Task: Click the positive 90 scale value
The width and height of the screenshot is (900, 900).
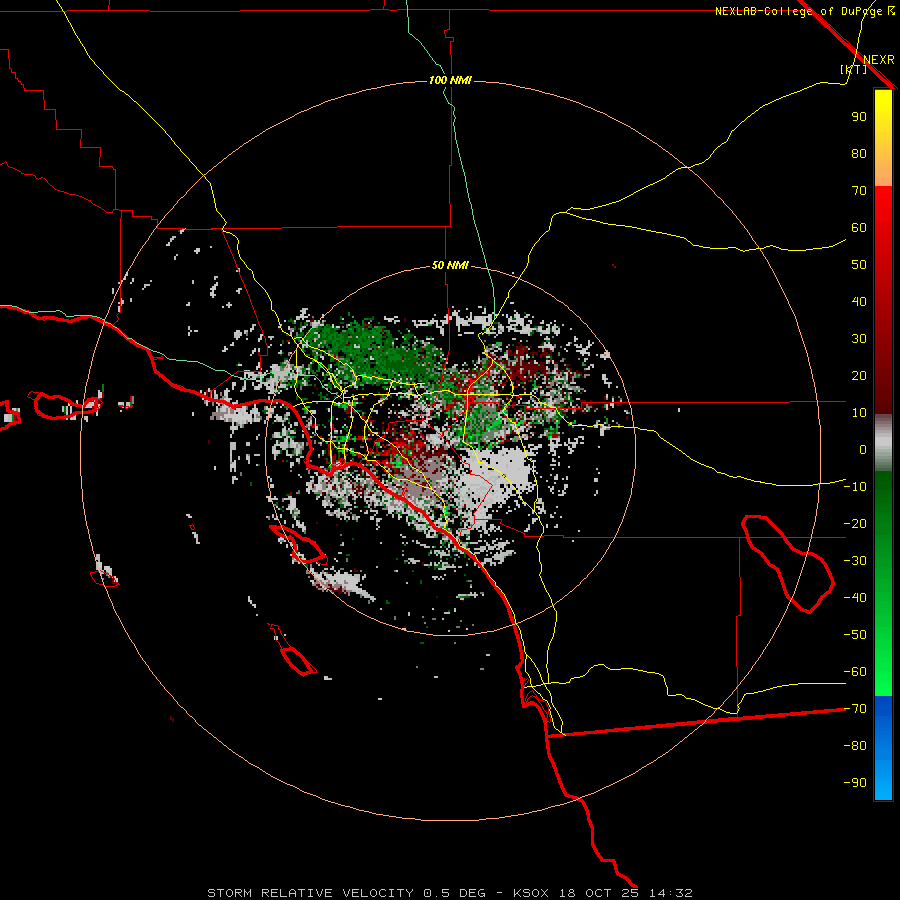Action: 859,117
